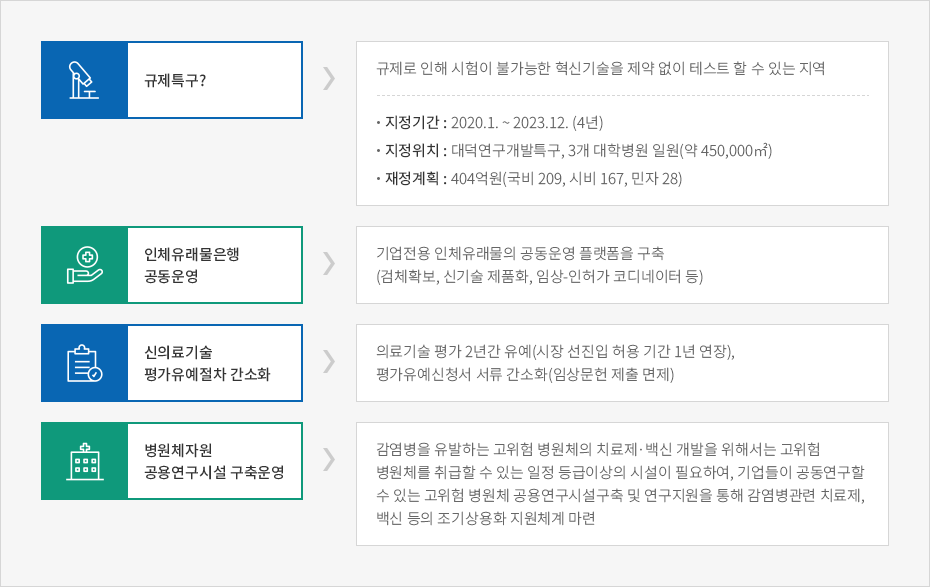Click the text 기업전용 인체유래물의 공동운영 플랫폼을 구축
Viewport: 930px width, 587px height.
(520, 254)
